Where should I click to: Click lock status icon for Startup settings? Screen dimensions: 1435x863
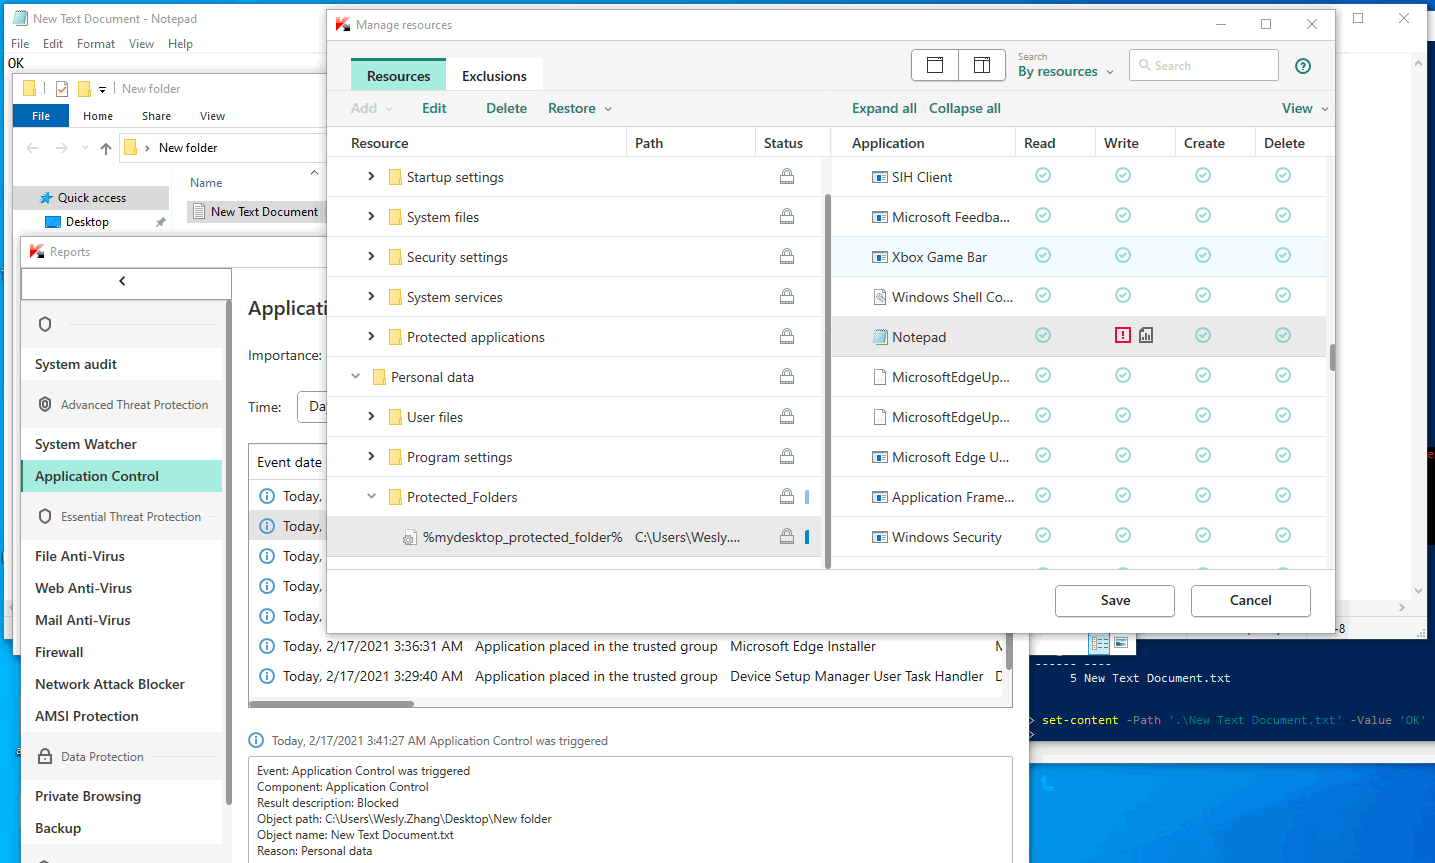pos(787,176)
